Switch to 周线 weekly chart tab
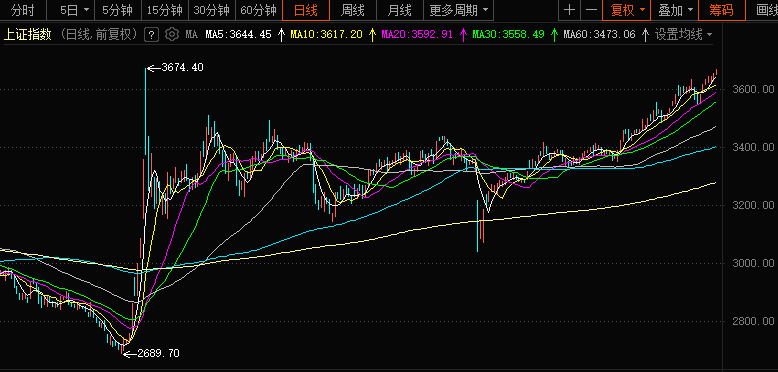The image size is (778, 372). coord(353,10)
